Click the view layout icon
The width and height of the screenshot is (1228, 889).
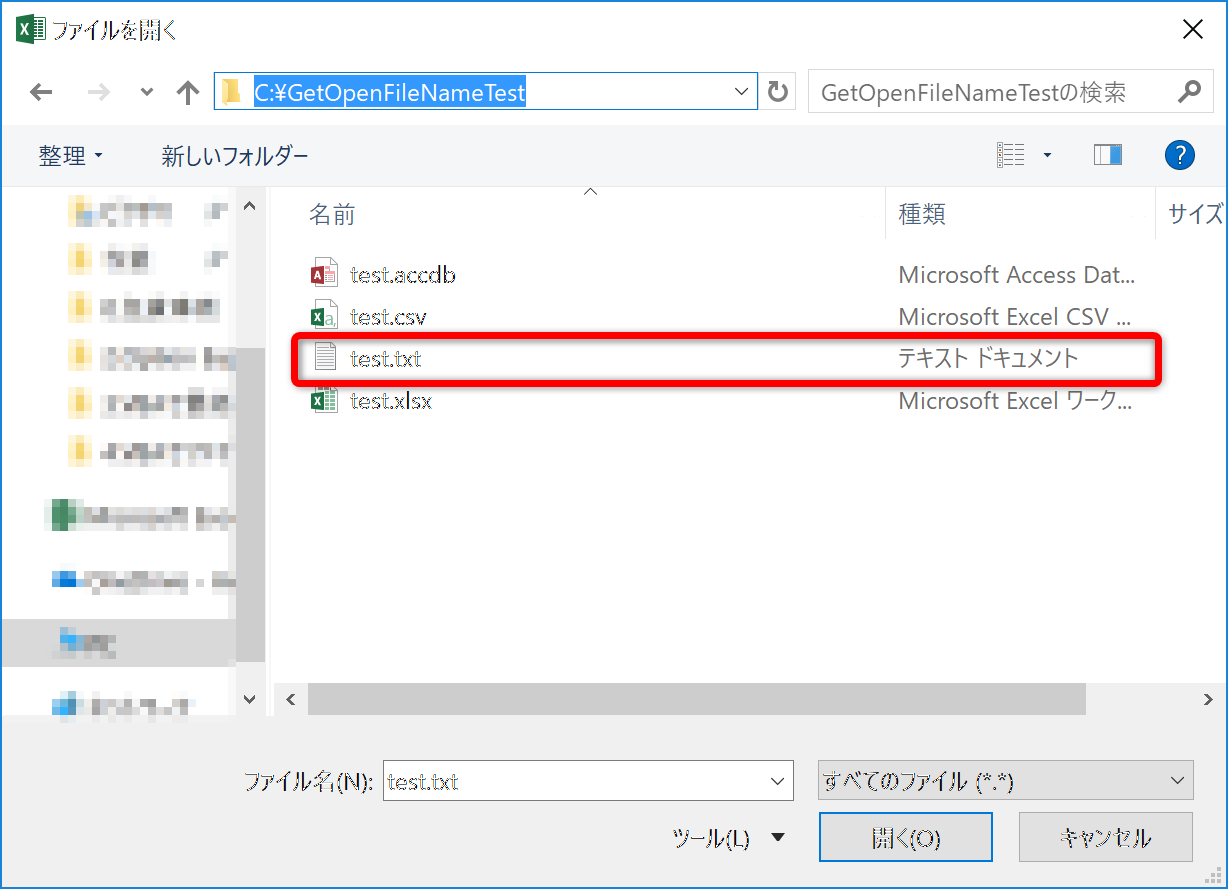point(1011,155)
